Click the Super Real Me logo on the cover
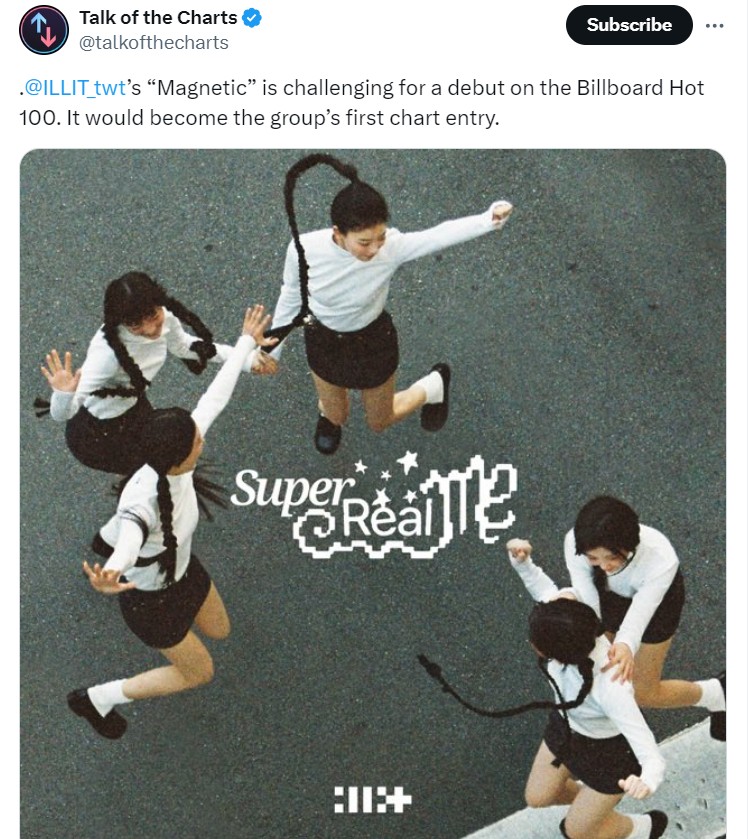748x839 pixels. tap(373, 506)
